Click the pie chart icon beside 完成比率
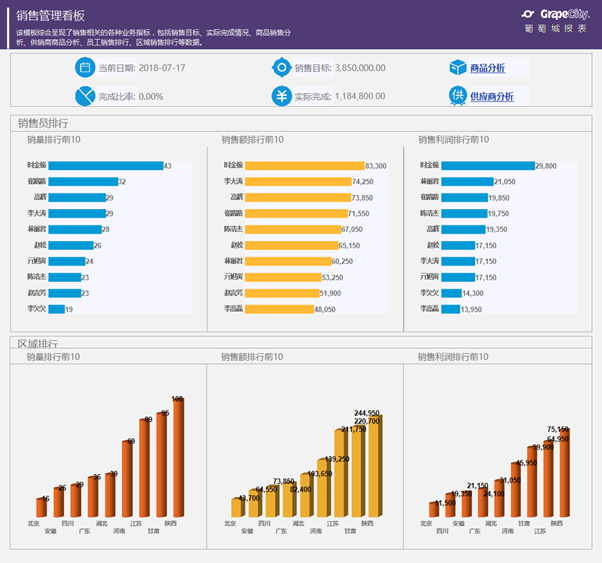 click(85, 96)
